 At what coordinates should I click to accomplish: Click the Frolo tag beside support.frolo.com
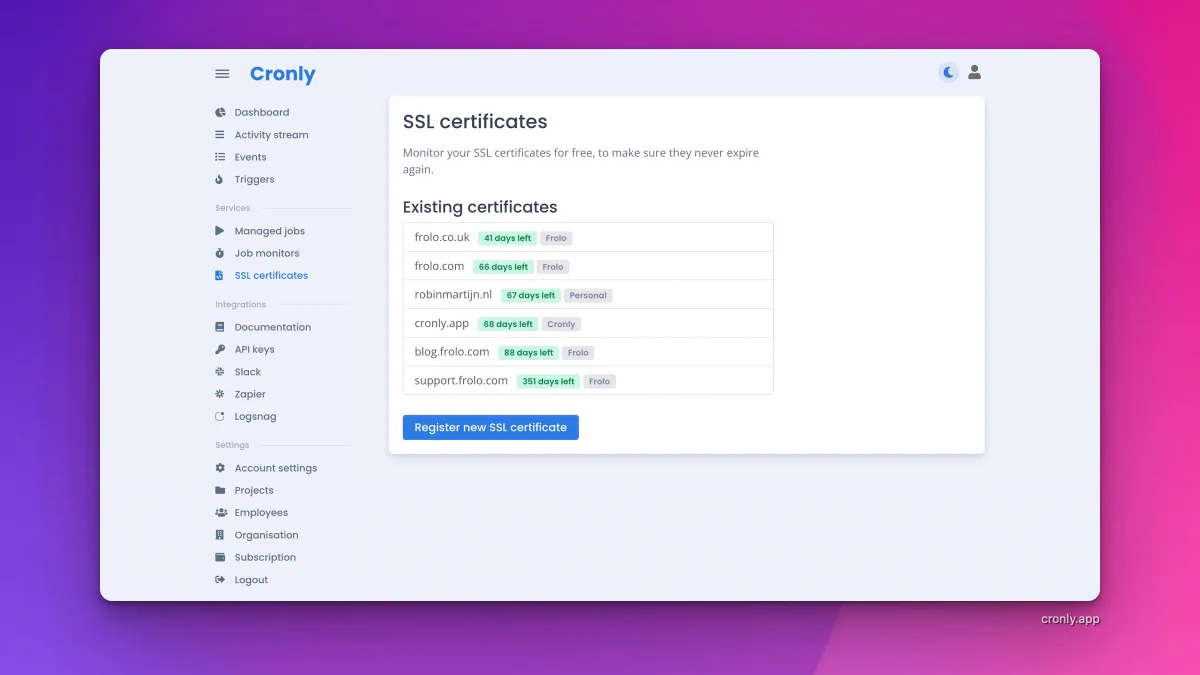599,382
